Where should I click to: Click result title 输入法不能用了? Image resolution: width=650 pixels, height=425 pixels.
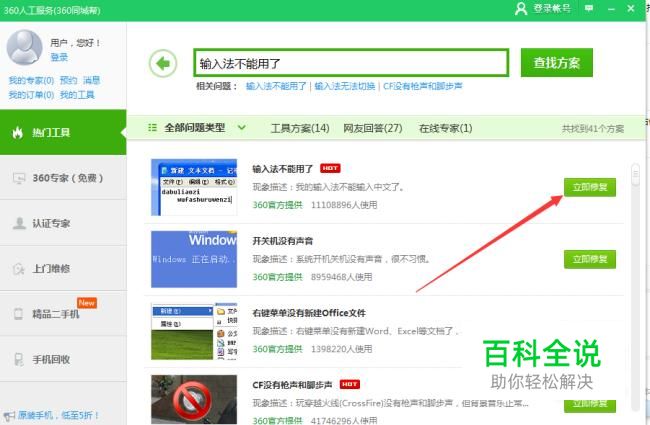click(x=283, y=169)
